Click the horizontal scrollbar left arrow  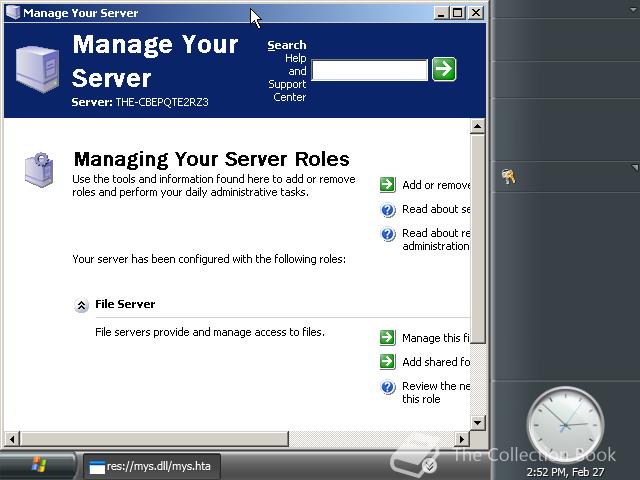[x=12, y=439]
